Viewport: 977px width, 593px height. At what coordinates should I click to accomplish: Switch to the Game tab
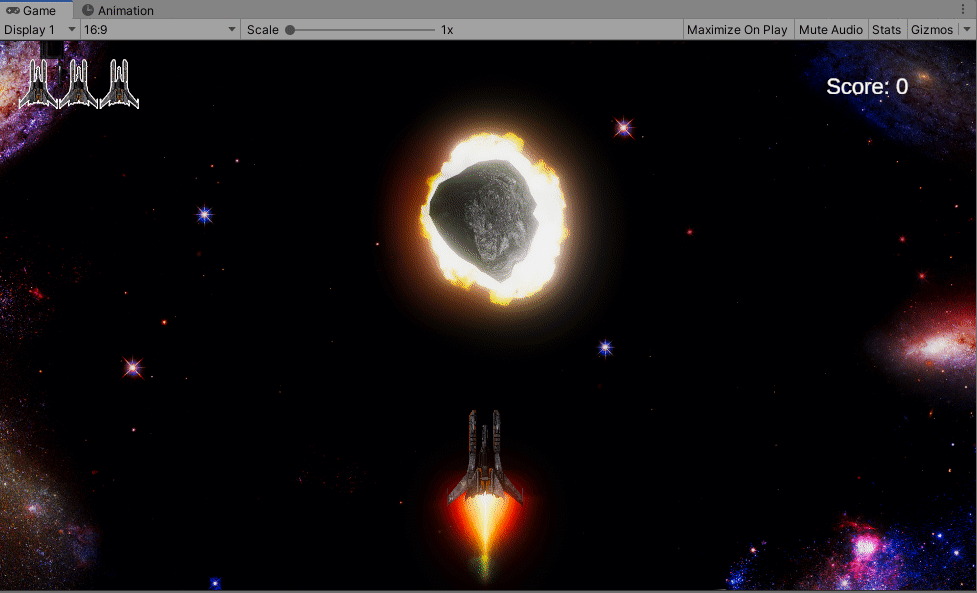coord(36,10)
